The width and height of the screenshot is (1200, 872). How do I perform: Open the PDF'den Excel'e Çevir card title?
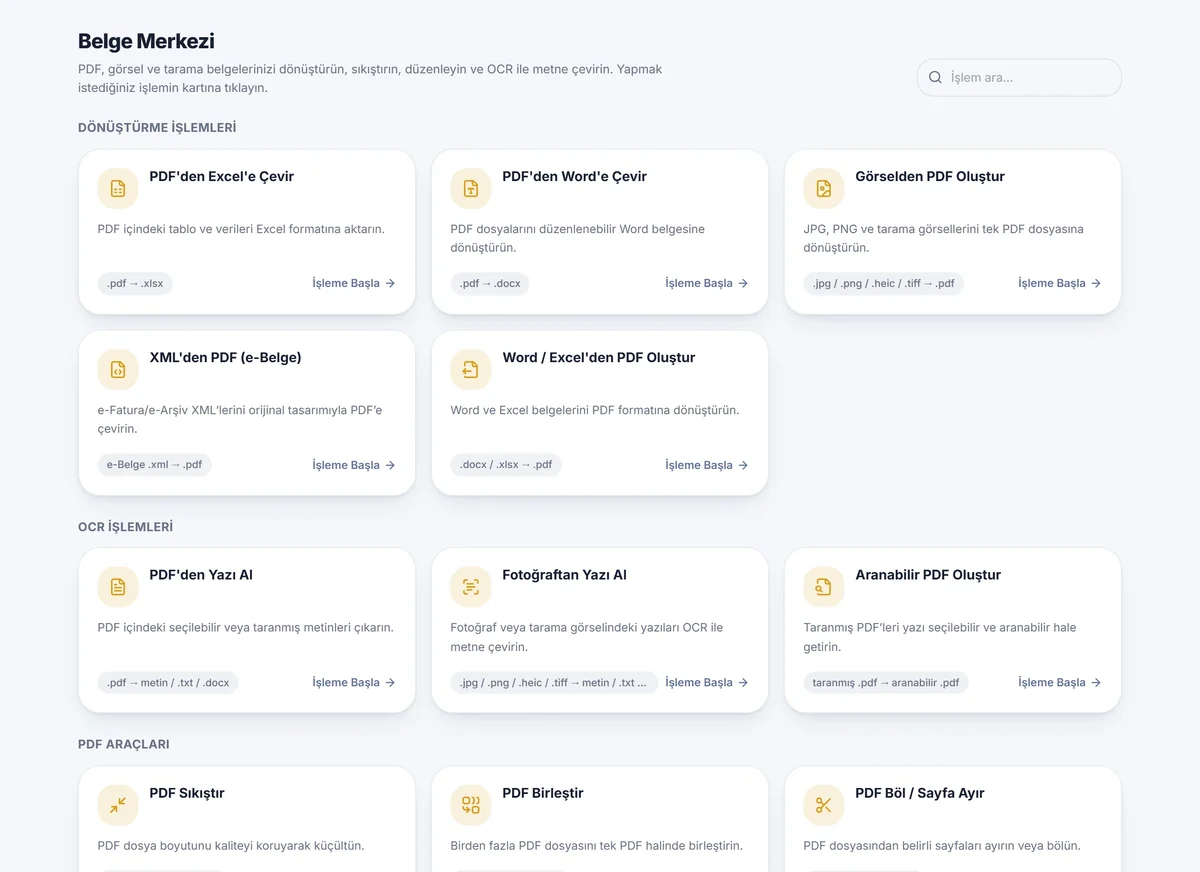pos(222,176)
